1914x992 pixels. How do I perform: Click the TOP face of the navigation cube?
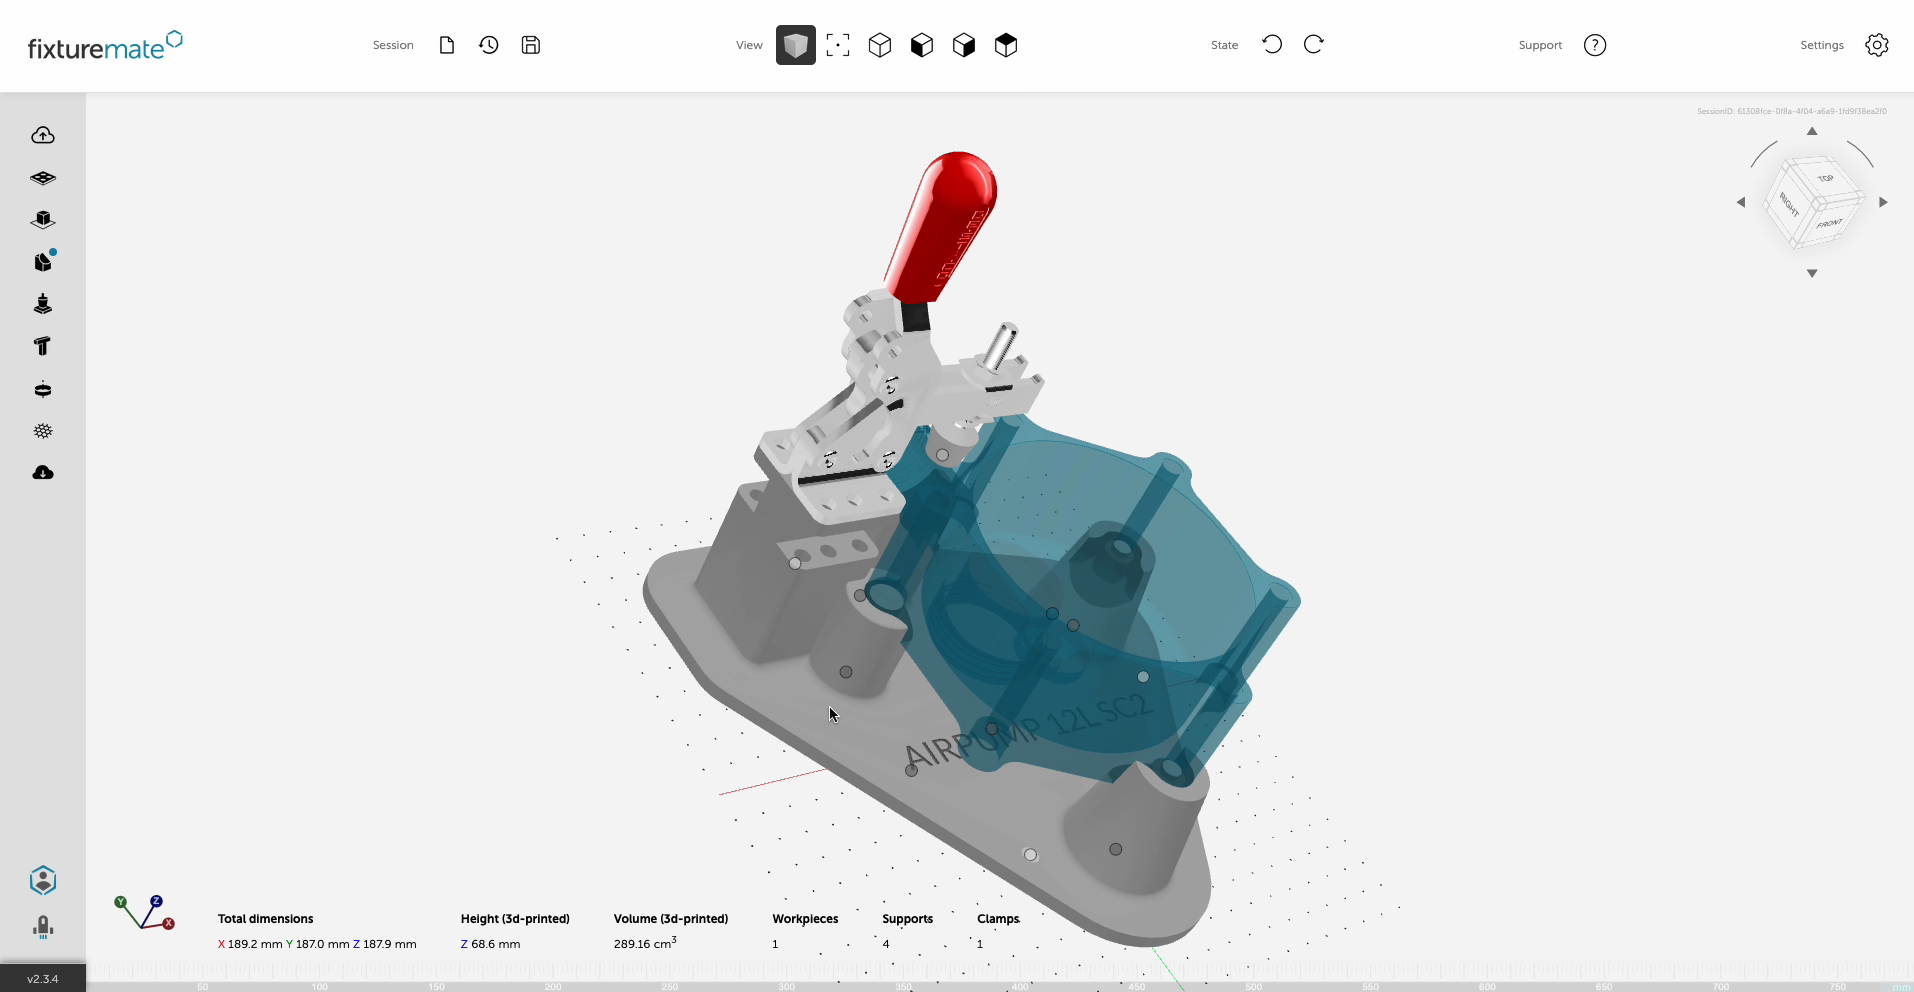coord(1825,179)
